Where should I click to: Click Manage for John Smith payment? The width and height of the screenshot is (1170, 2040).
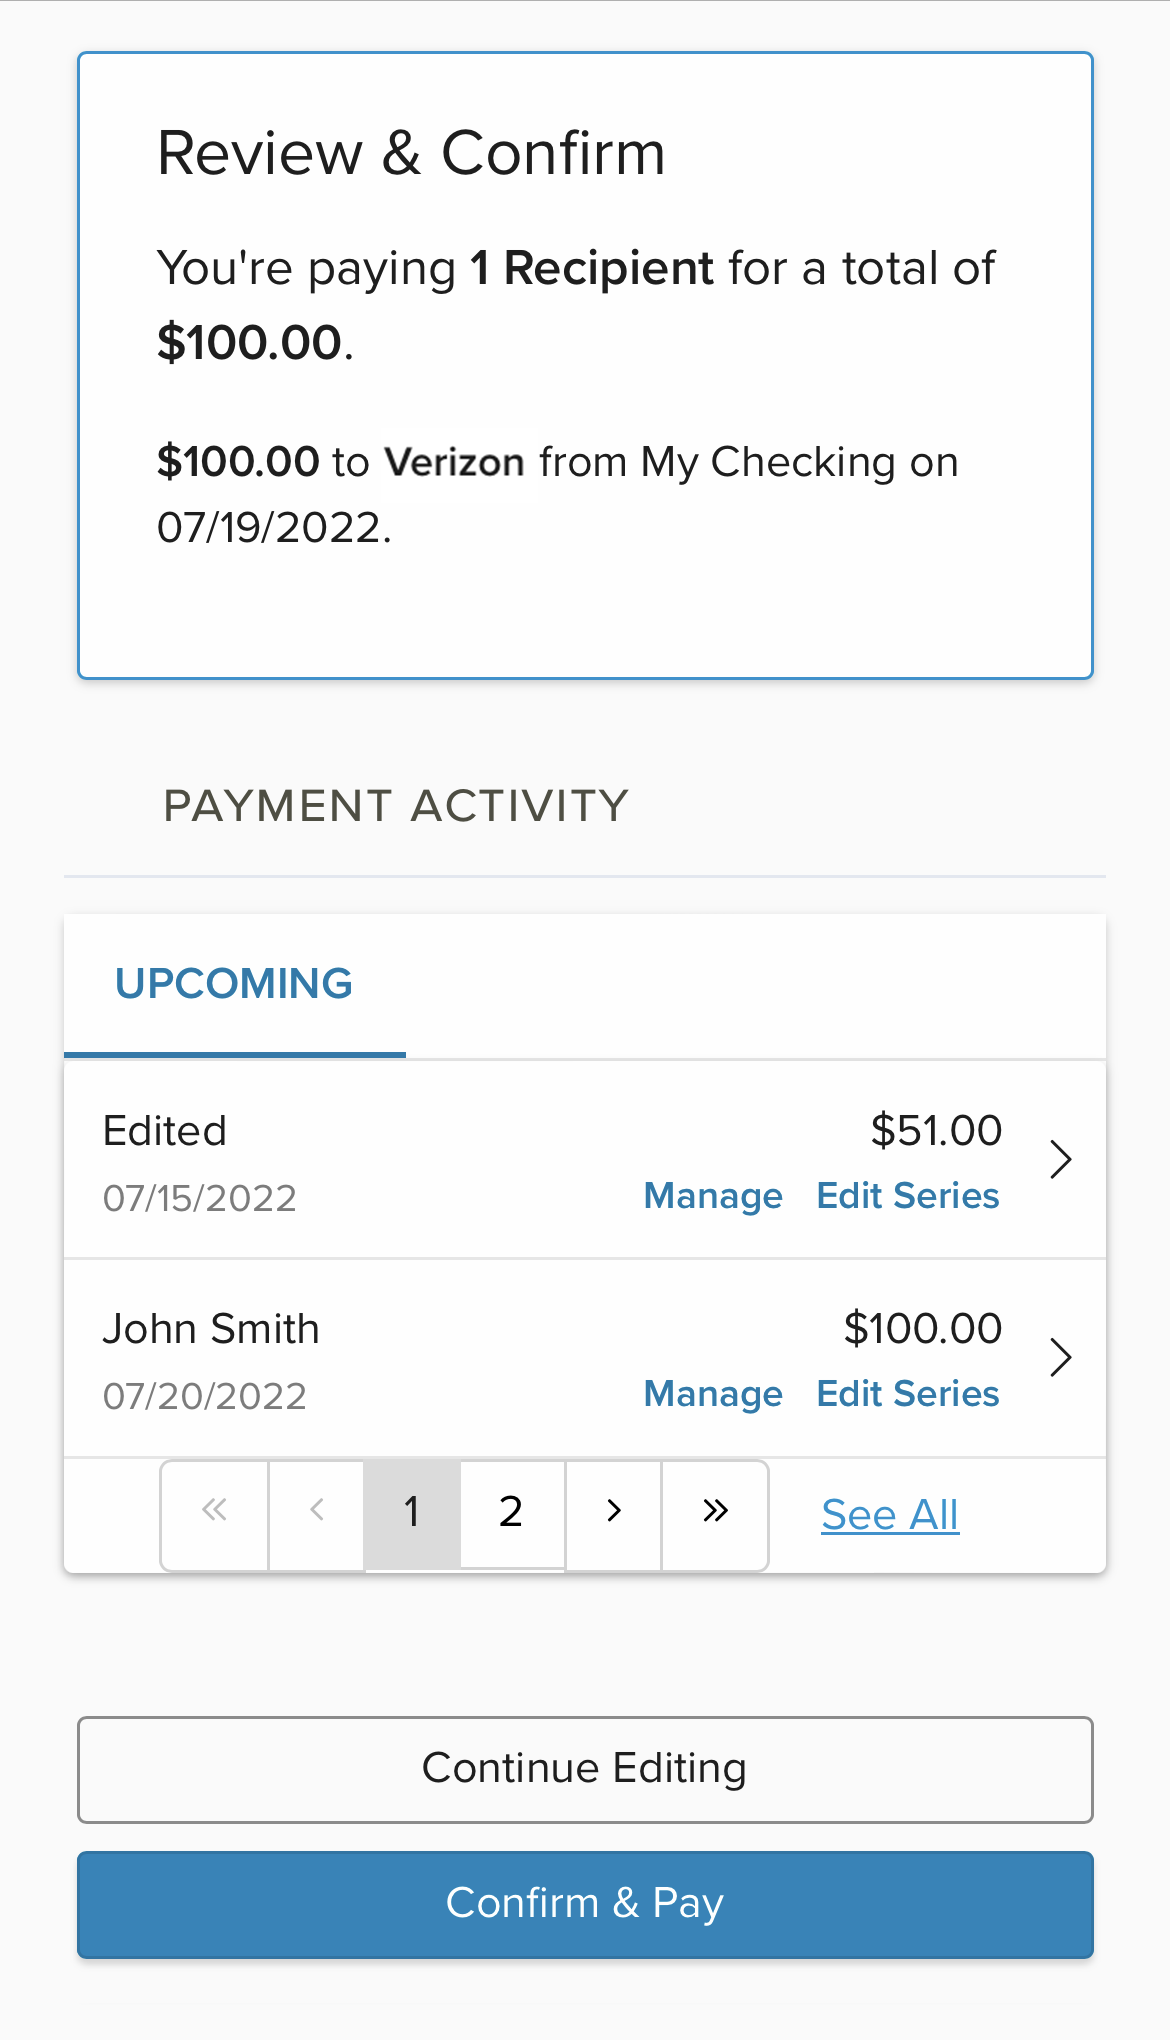tap(713, 1394)
